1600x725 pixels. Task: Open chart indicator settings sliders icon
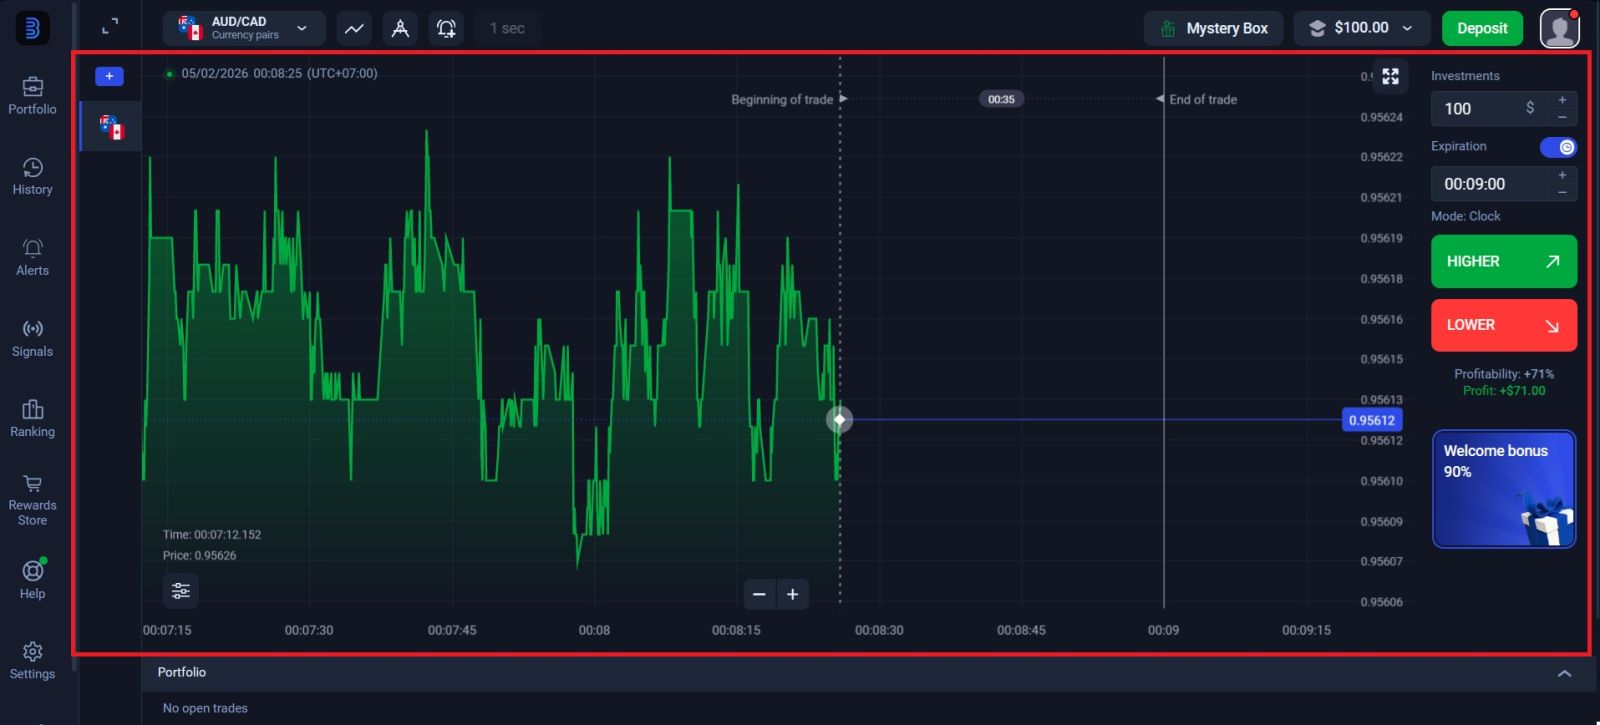click(181, 591)
